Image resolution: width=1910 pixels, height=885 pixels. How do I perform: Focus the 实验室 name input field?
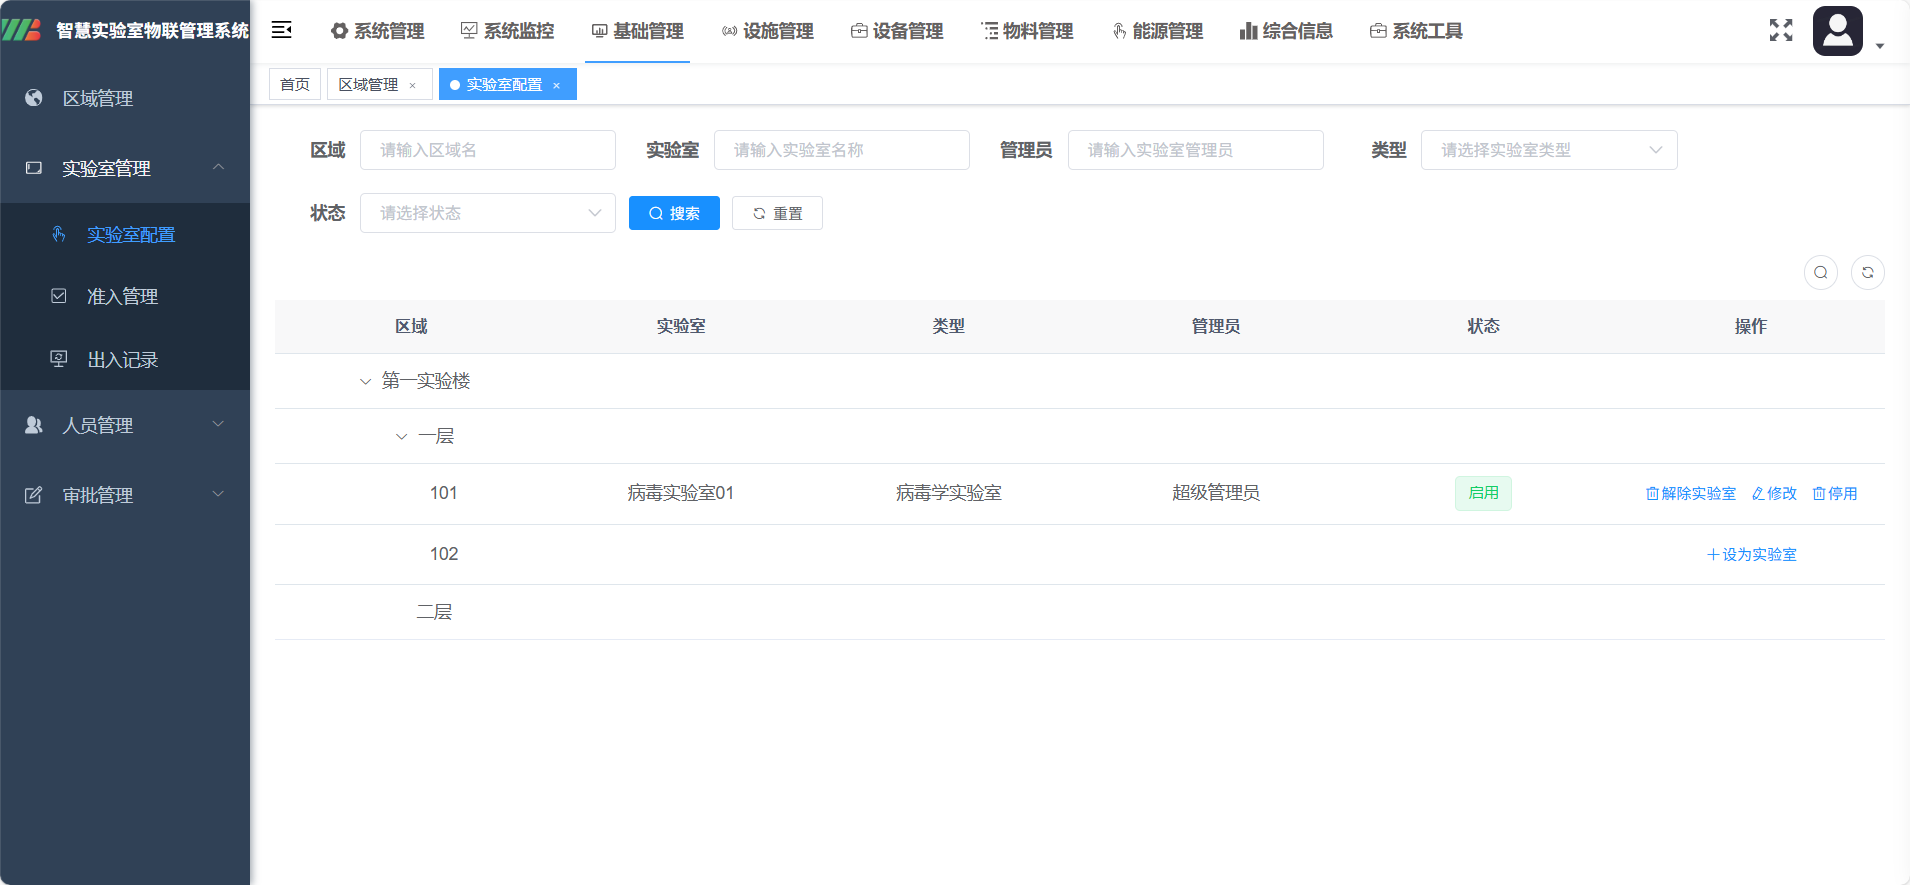[841, 150]
